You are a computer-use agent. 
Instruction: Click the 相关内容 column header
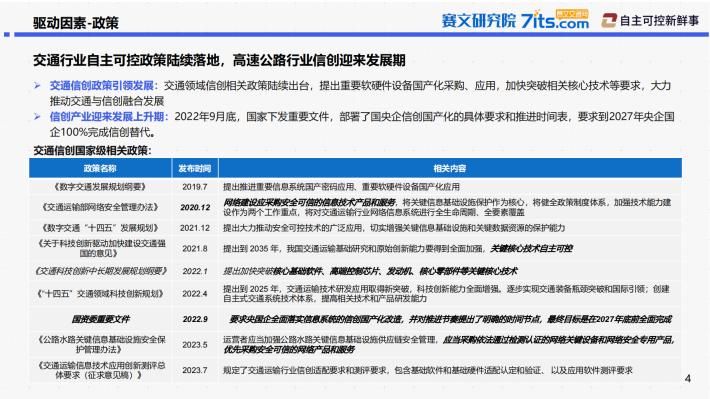tap(450, 168)
